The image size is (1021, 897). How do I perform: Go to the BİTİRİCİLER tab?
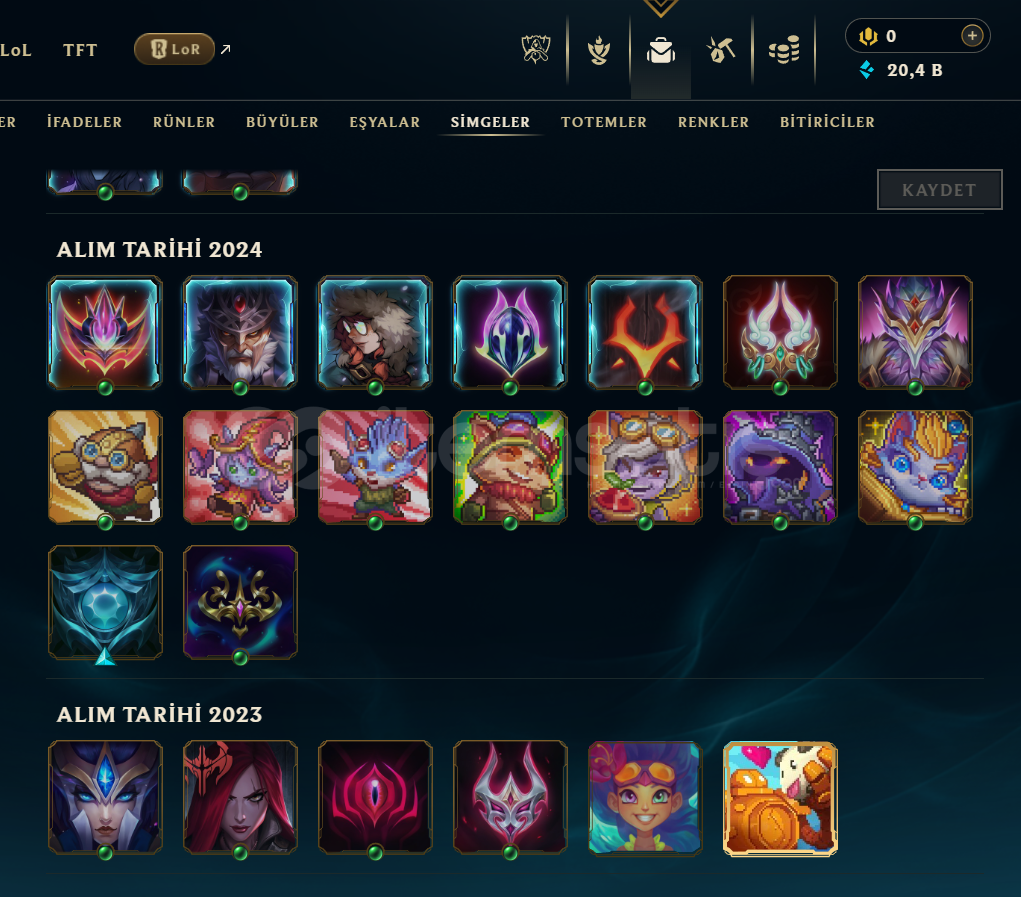(x=827, y=122)
